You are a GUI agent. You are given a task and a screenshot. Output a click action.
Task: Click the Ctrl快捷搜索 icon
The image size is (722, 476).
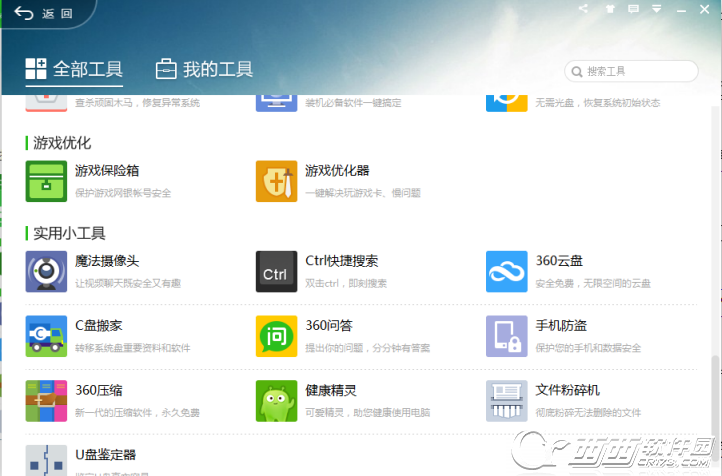click(x=276, y=272)
